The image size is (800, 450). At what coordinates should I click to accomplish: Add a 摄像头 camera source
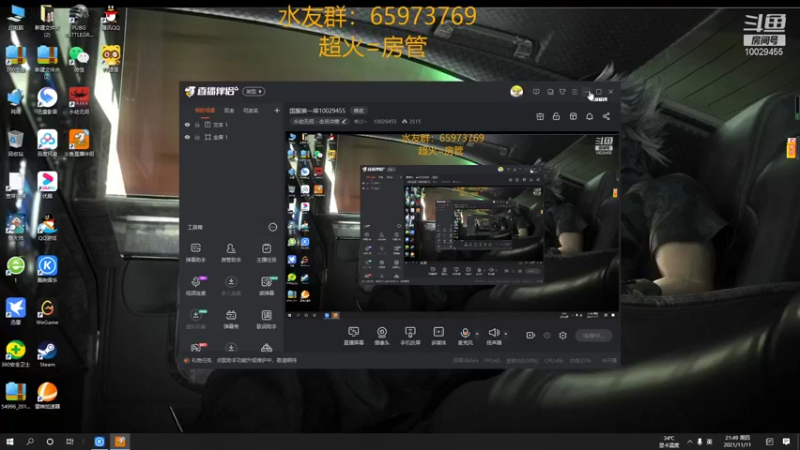click(x=382, y=336)
